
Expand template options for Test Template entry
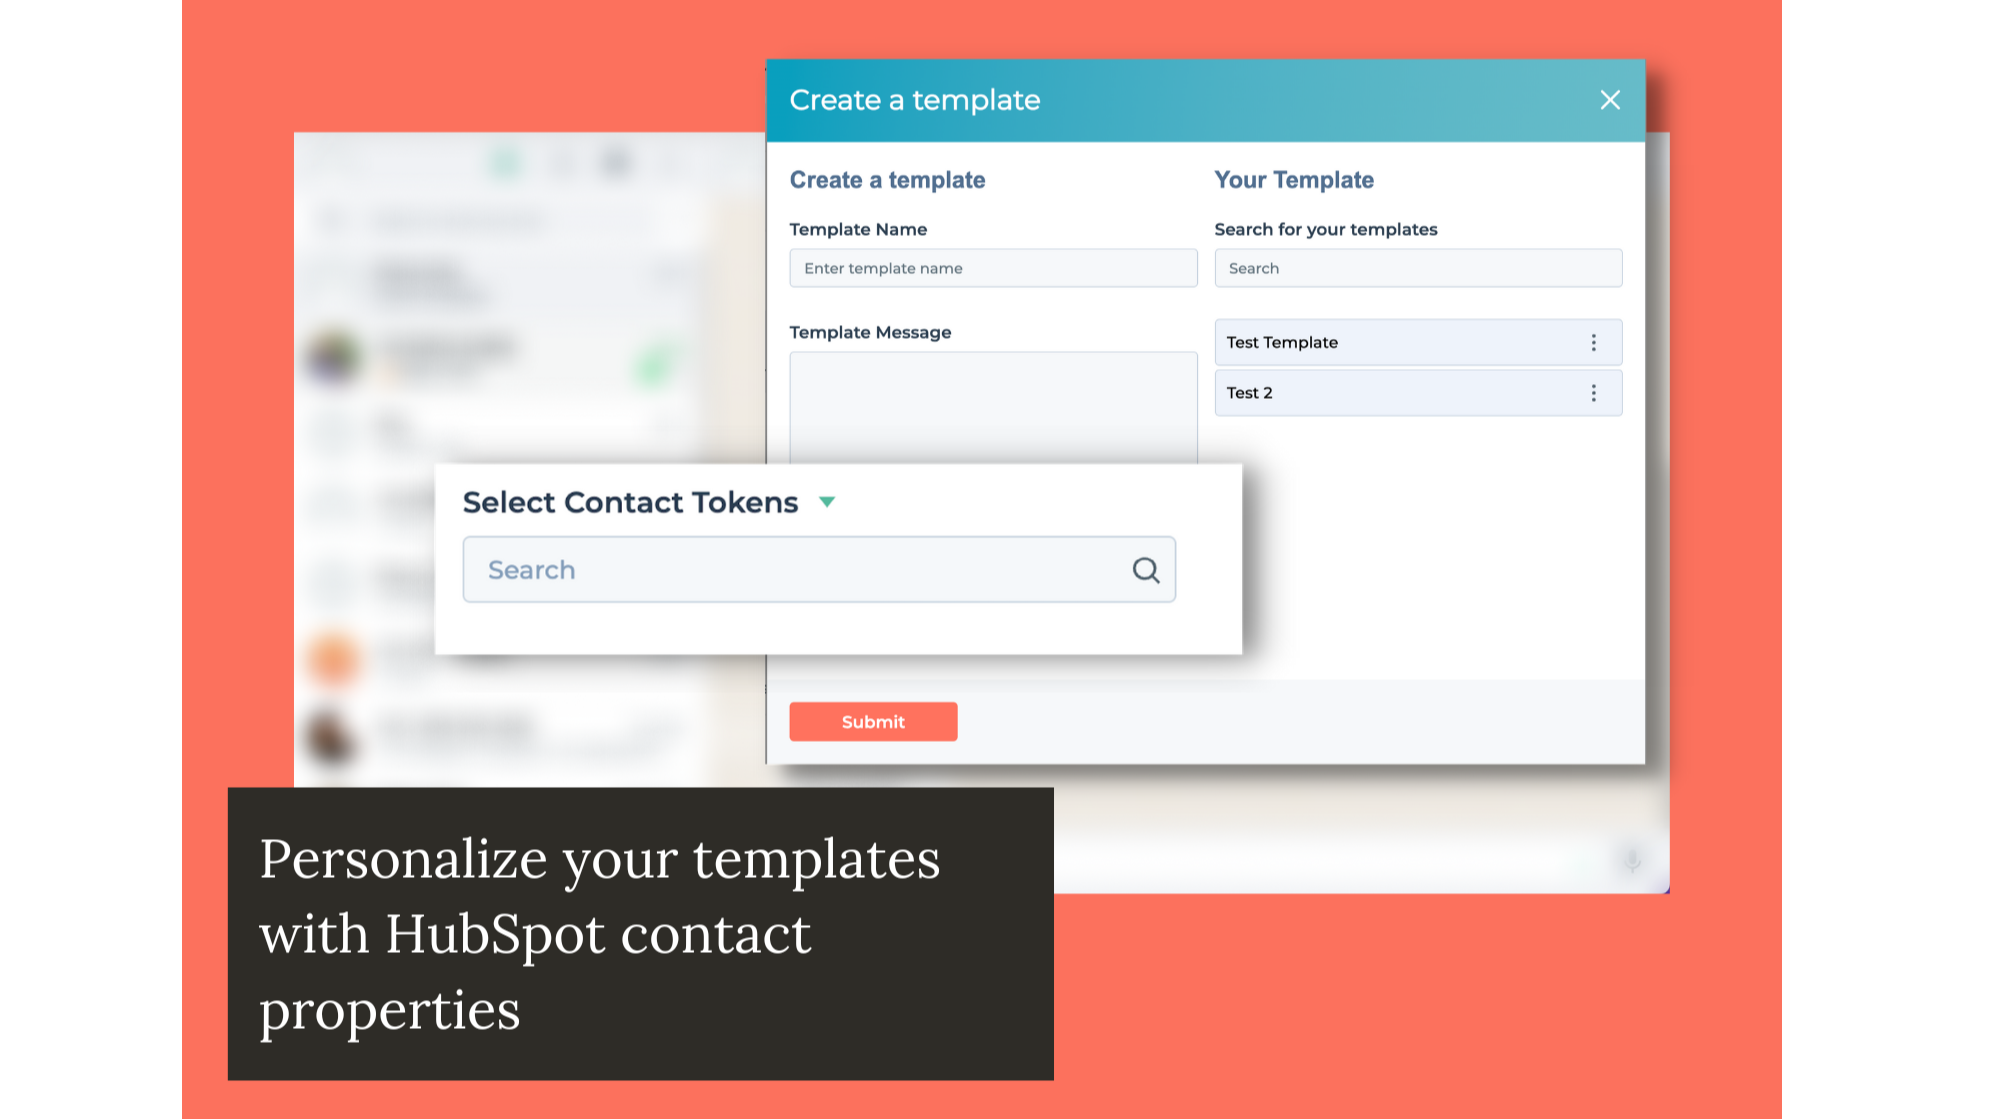(1593, 342)
